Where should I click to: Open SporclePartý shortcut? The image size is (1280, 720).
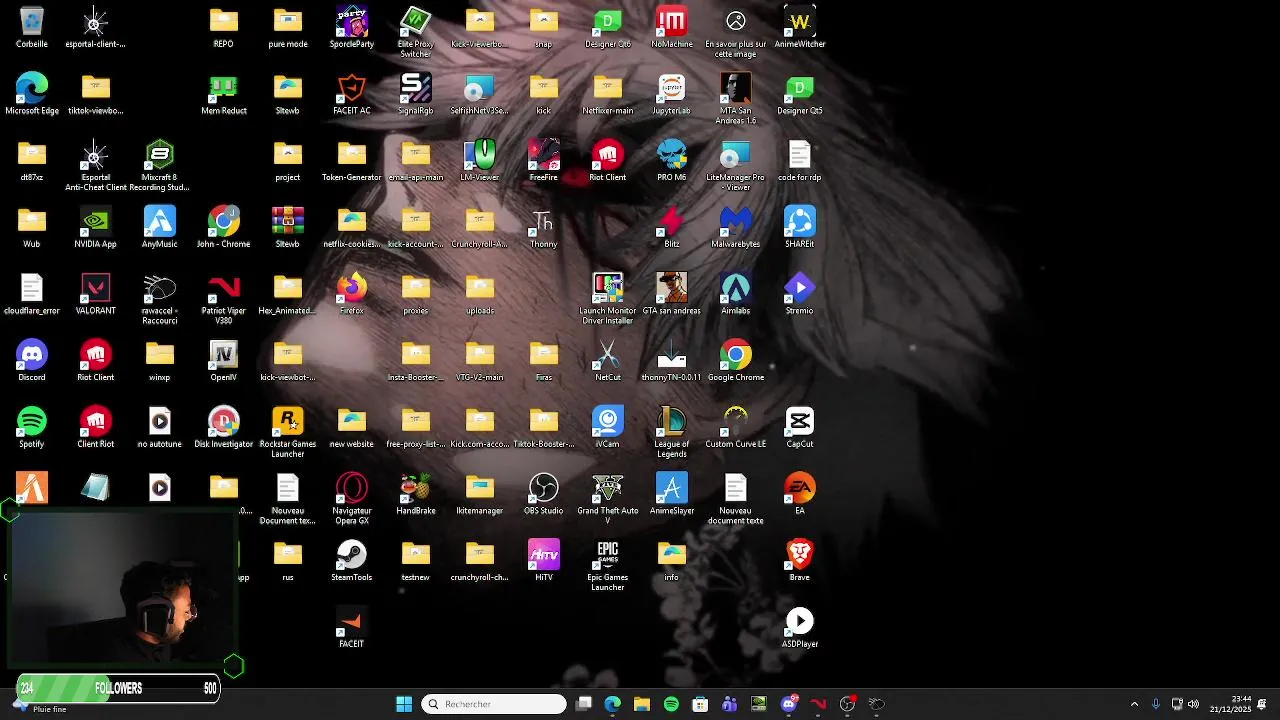pos(352,28)
